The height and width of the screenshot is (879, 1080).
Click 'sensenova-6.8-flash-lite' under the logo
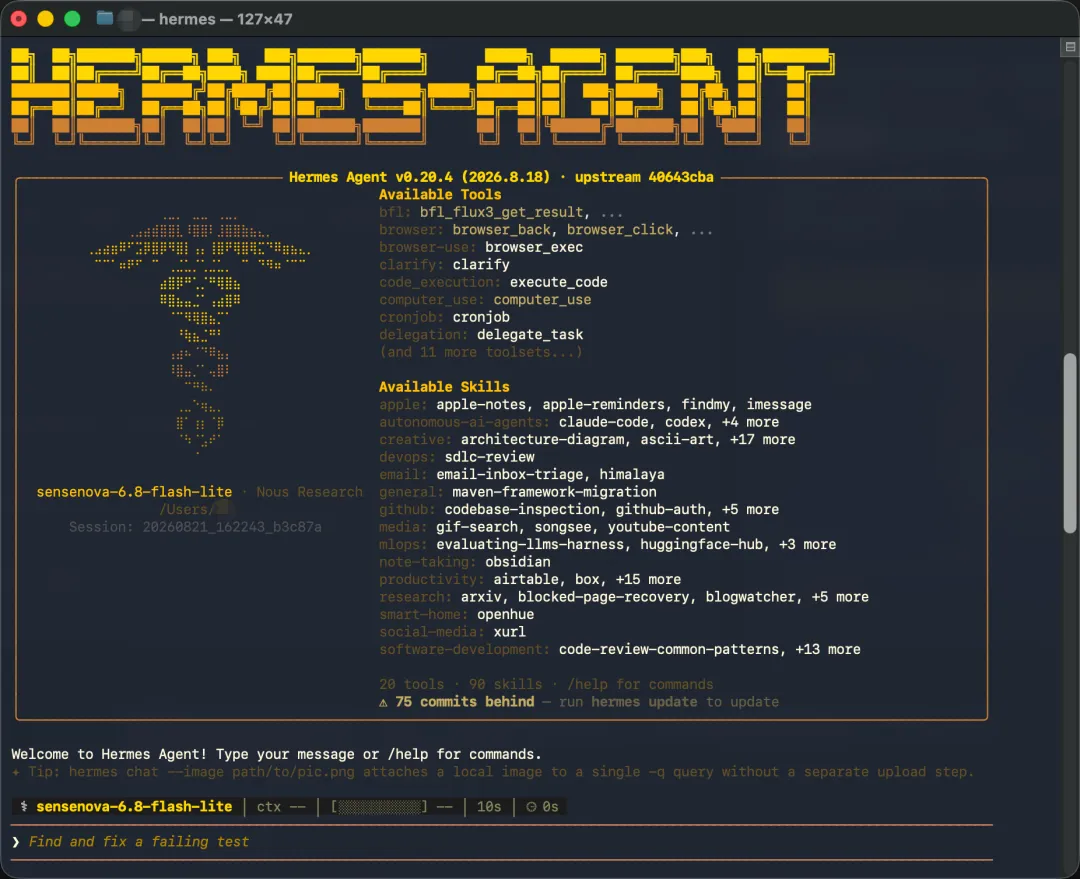click(134, 492)
